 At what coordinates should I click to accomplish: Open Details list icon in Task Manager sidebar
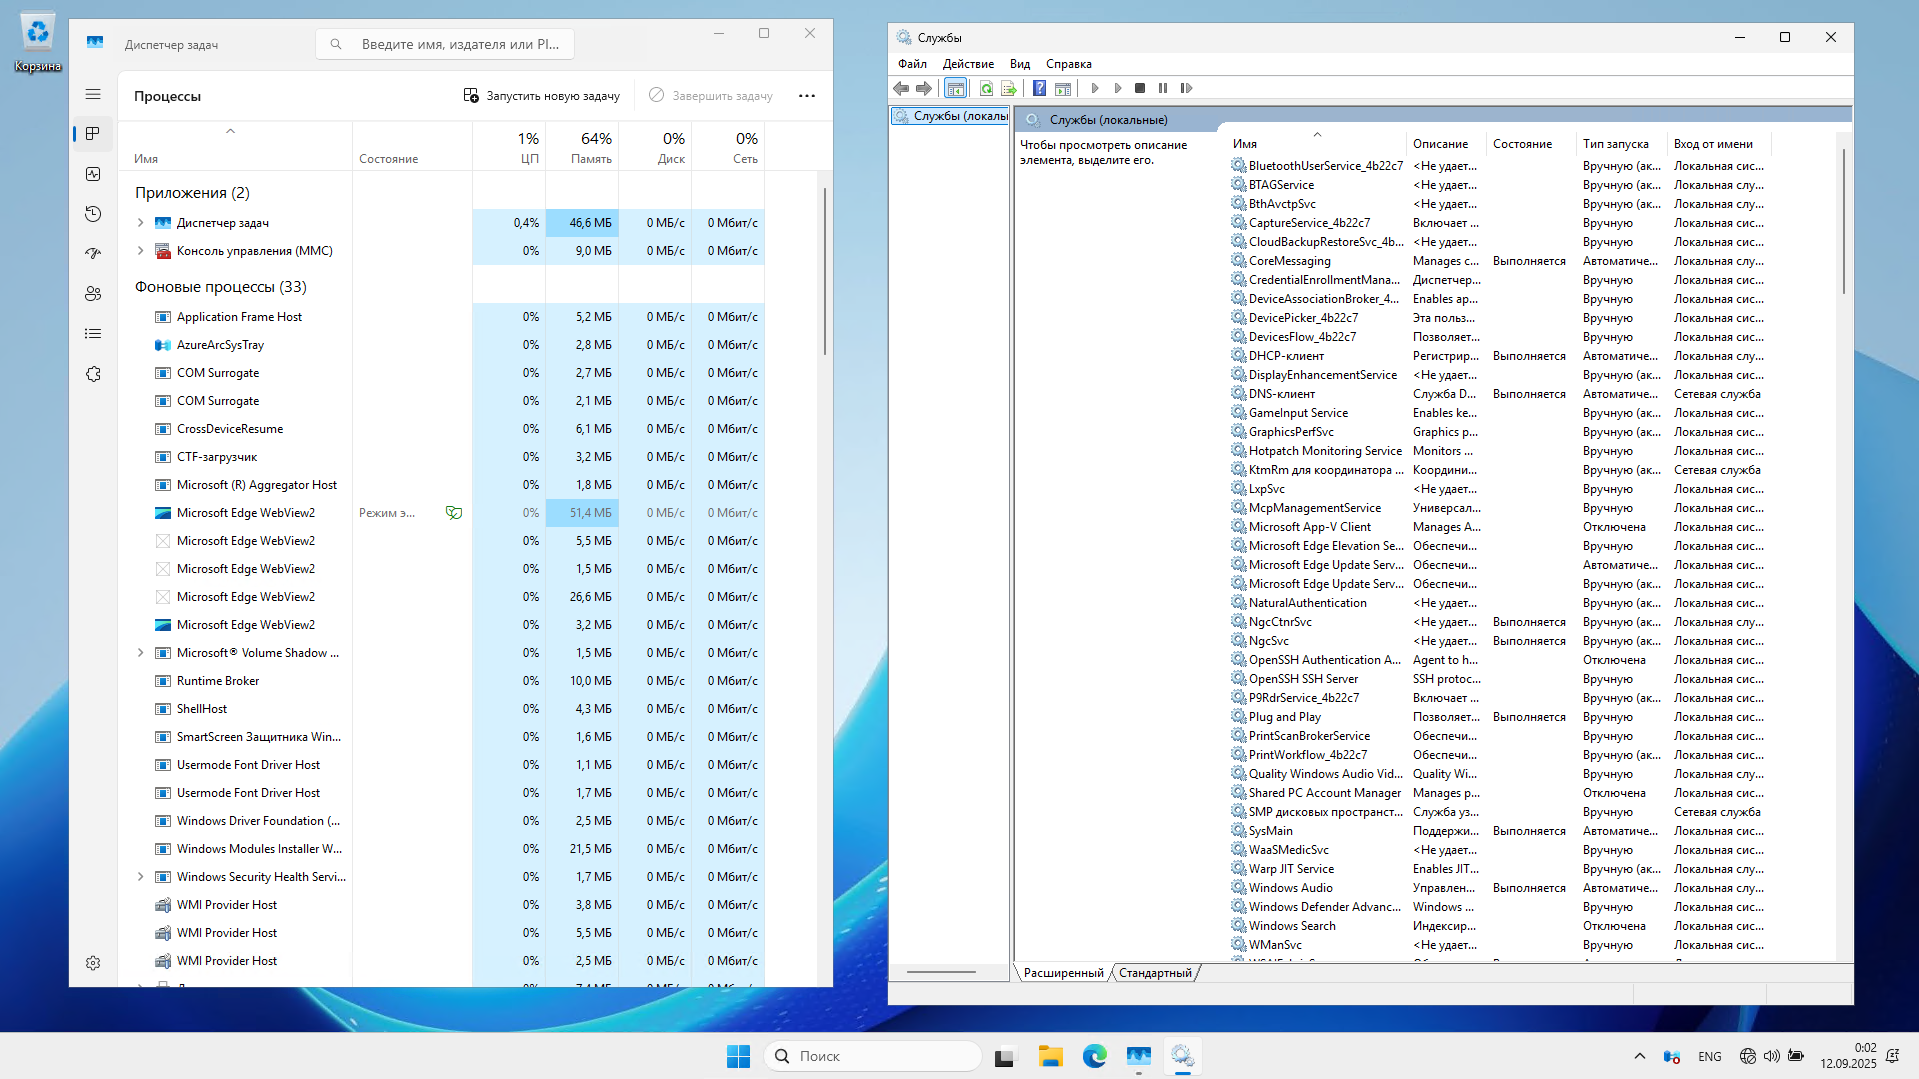click(x=93, y=334)
